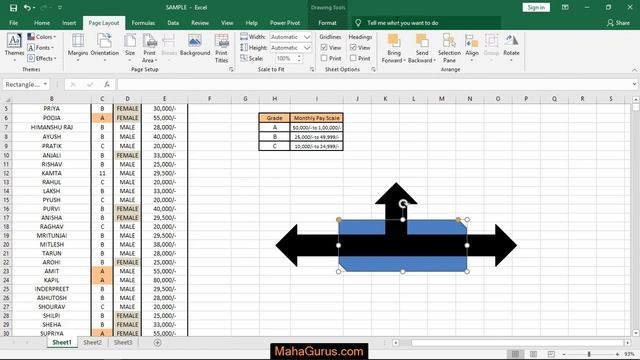The image size is (640, 360).
Task: Click the Share button
Action: click(x=618, y=23)
